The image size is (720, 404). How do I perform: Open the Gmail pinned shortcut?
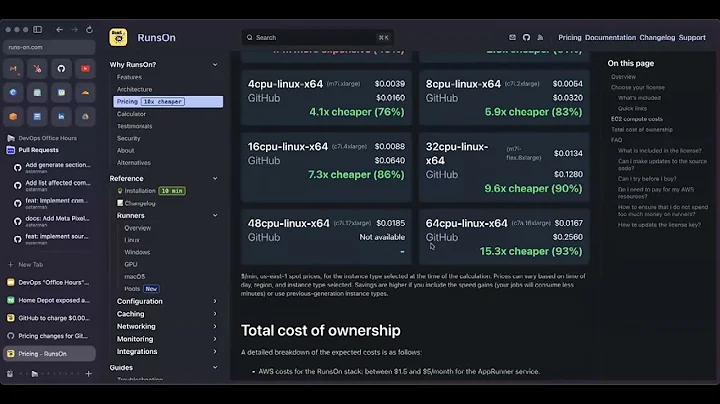(x=13, y=69)
